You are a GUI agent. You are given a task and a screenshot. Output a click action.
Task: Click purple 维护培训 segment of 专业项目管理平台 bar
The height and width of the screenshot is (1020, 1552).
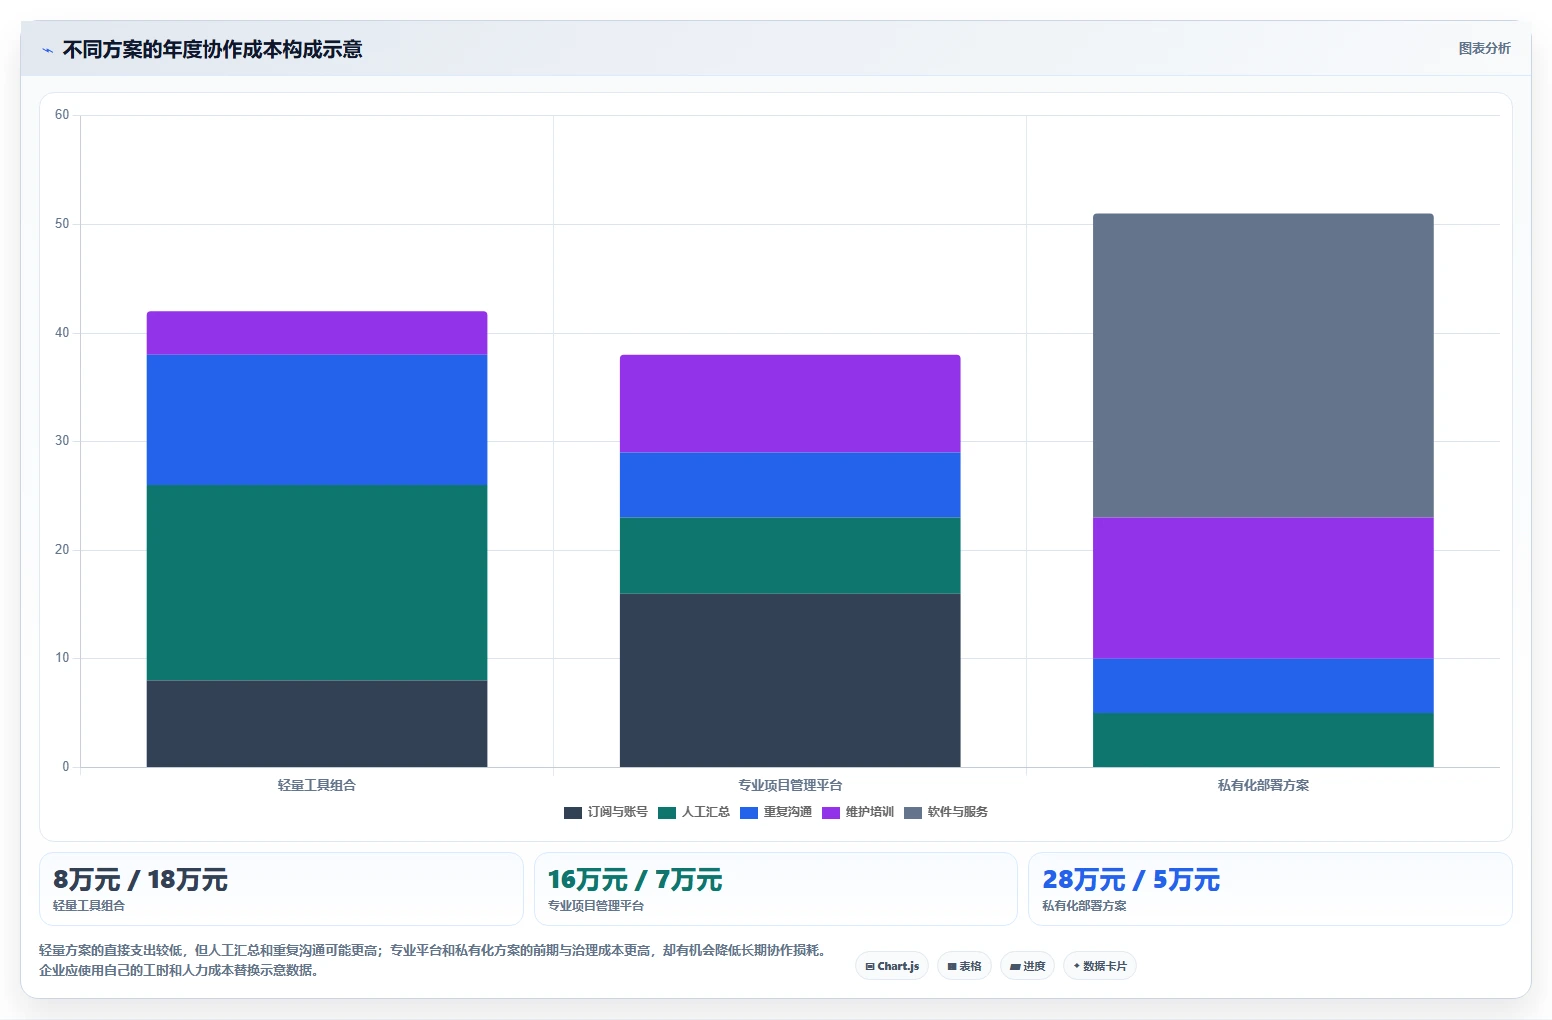point(790,404)
